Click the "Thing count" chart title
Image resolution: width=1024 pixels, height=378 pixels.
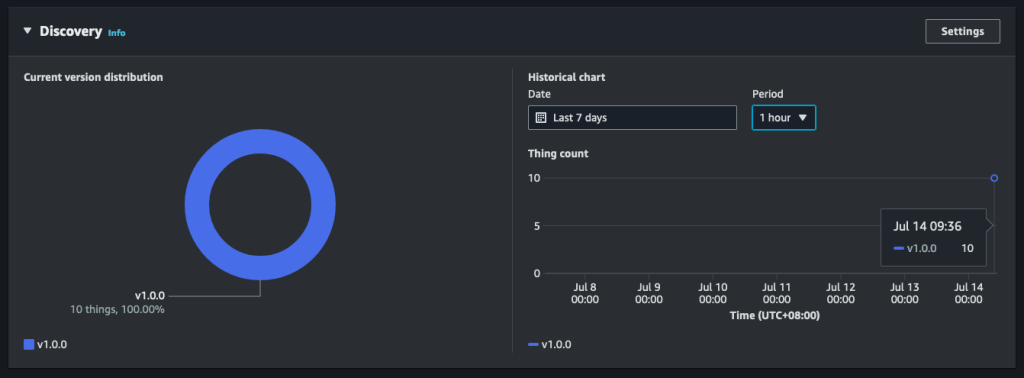point(558,154)
